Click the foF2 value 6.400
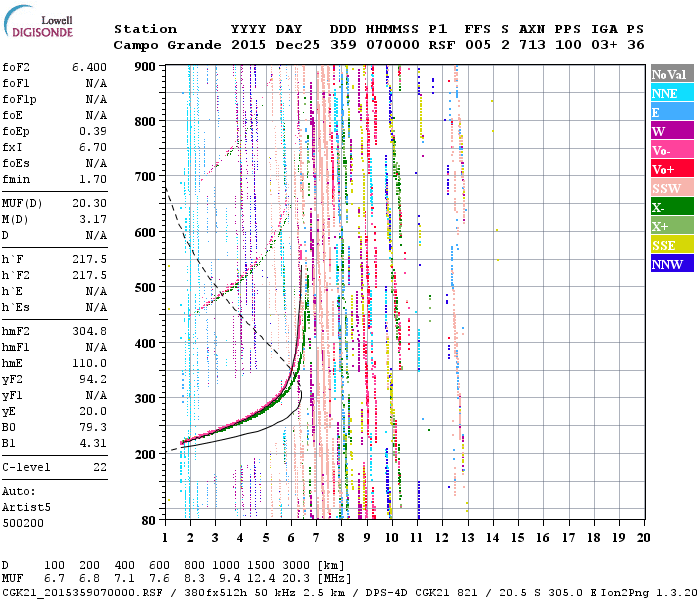Screen dimensions: 700x600 tap(89, 67)
